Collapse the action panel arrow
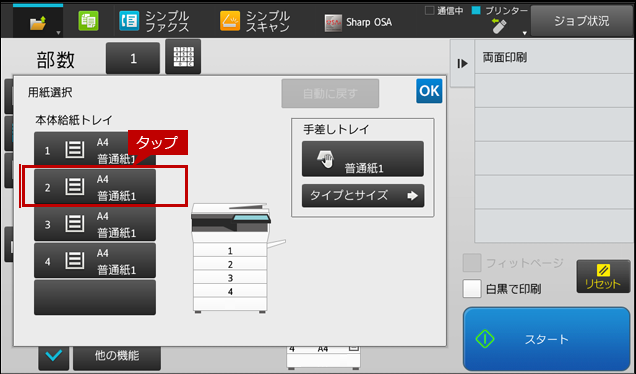 click(x=462, y=64)
